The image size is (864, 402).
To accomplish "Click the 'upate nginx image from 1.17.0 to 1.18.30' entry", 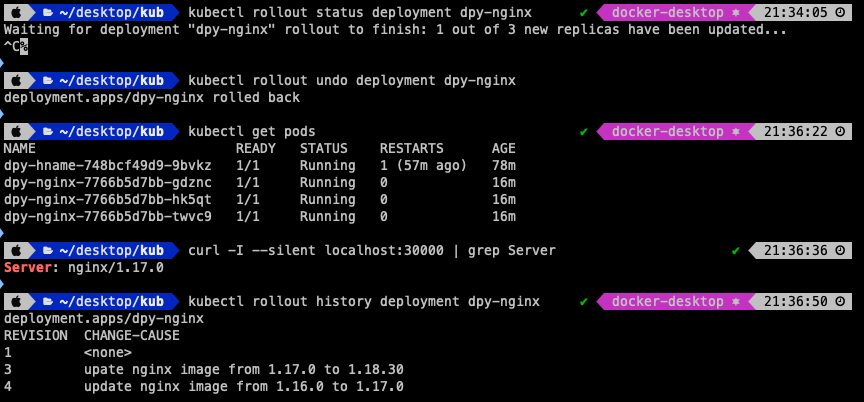I will point(244,370).
